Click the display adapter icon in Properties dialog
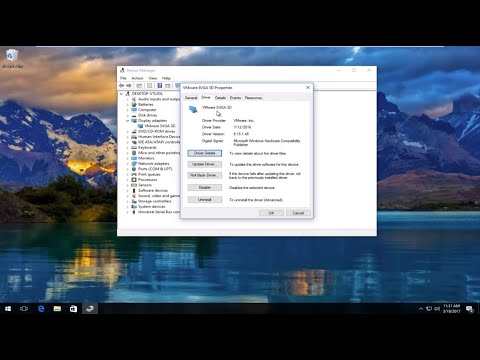 193,109
